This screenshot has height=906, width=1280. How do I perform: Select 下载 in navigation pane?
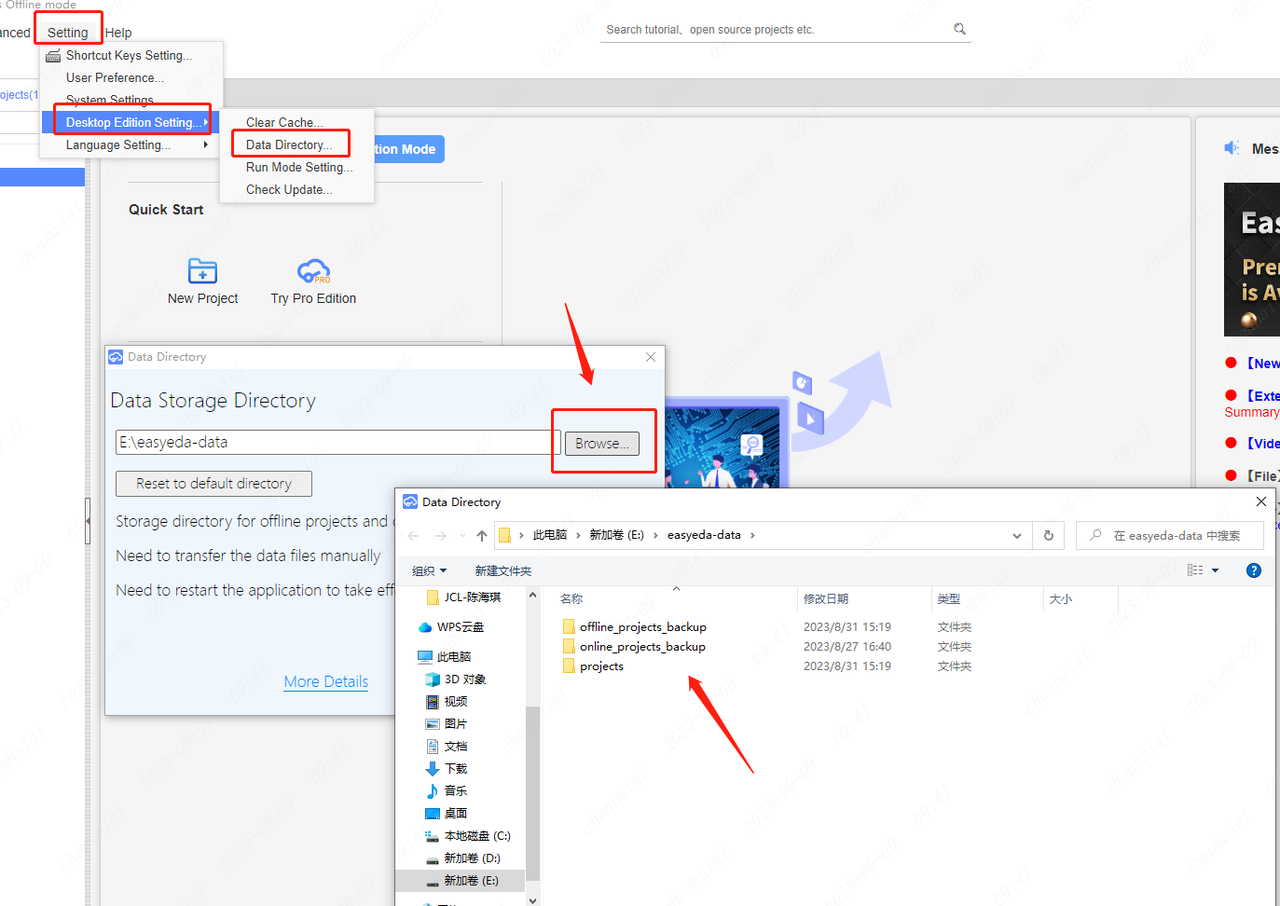[x=446, y=768]
